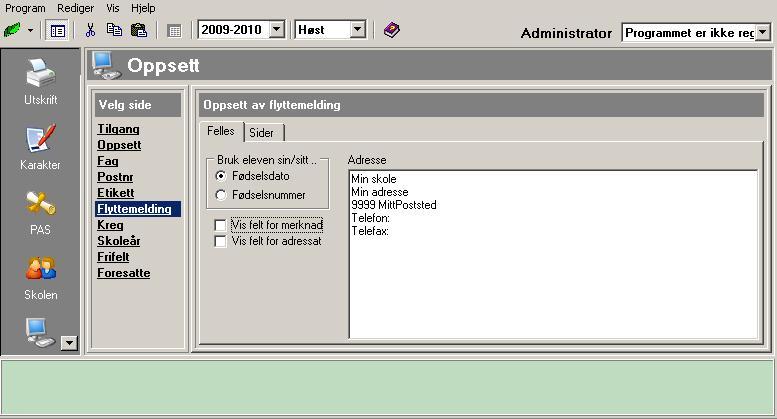Switch to the Sider tab

[x=262, y=132]
